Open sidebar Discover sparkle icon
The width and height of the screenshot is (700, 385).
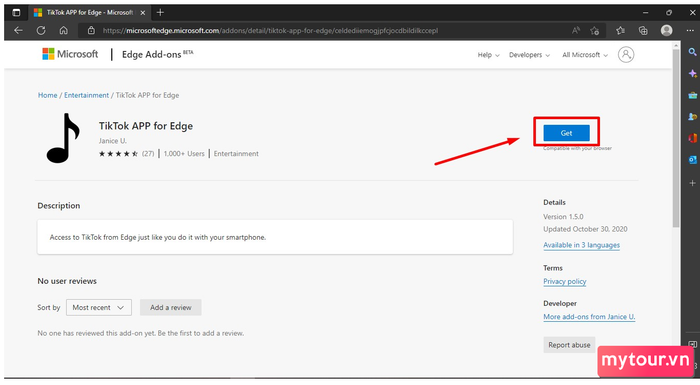pyautogui.click(x=692, y=74)
